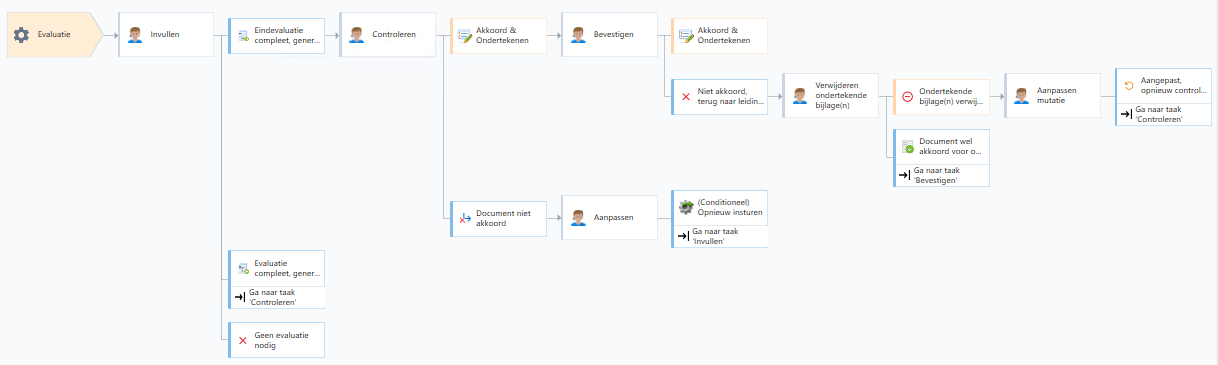Viewport: 1218px width, 365px height.
Task: Click red minus icon of 'Ondertekende bijlage(n) verwij...'
Action: (907, 97)
